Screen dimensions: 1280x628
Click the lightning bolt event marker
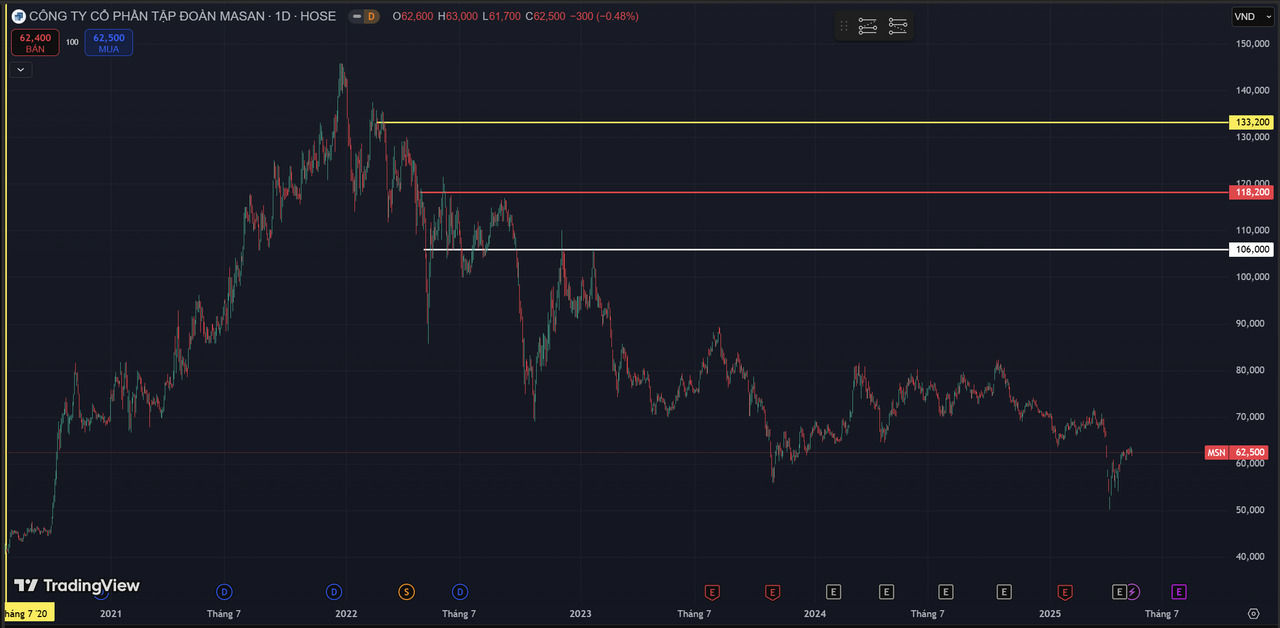click(x=1133, y=592)
